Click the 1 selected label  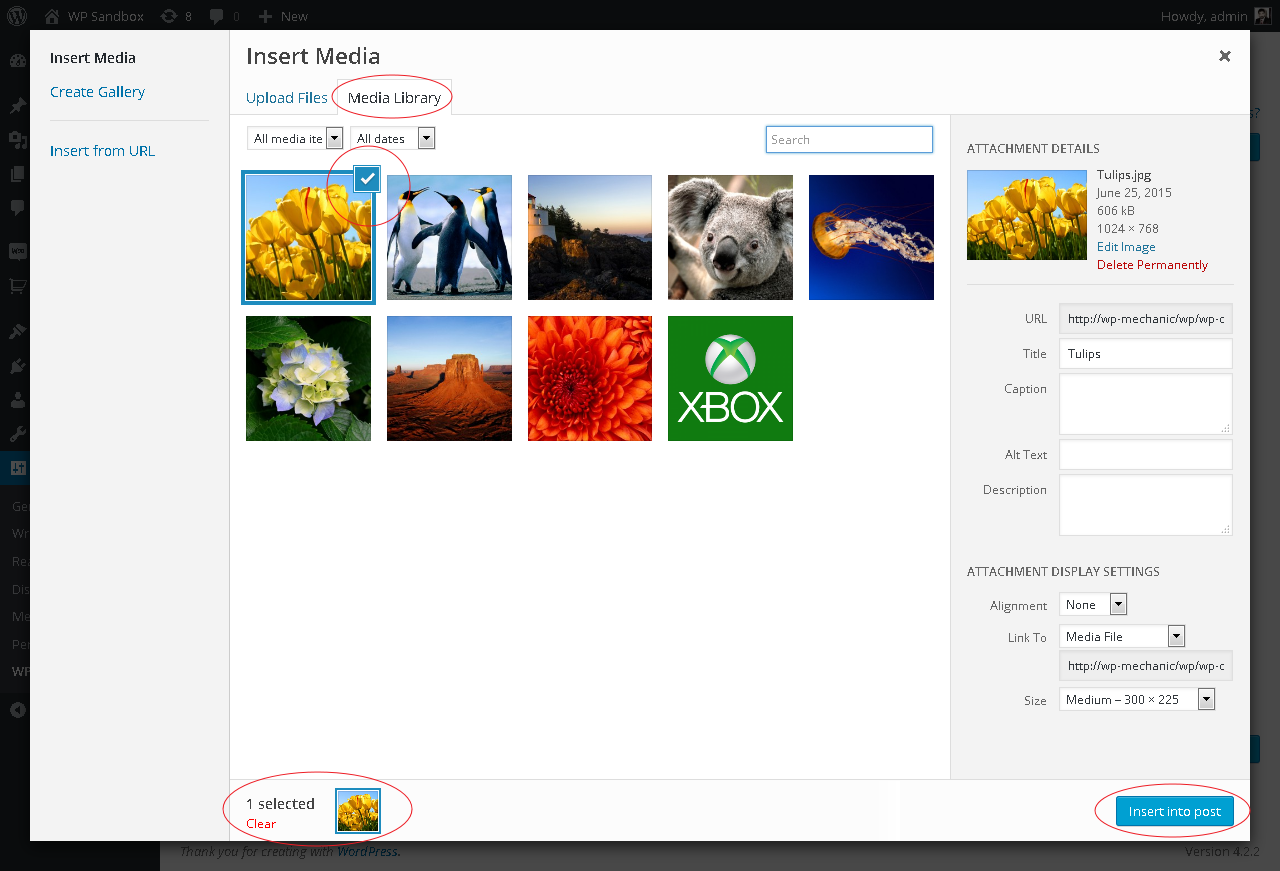280,804
